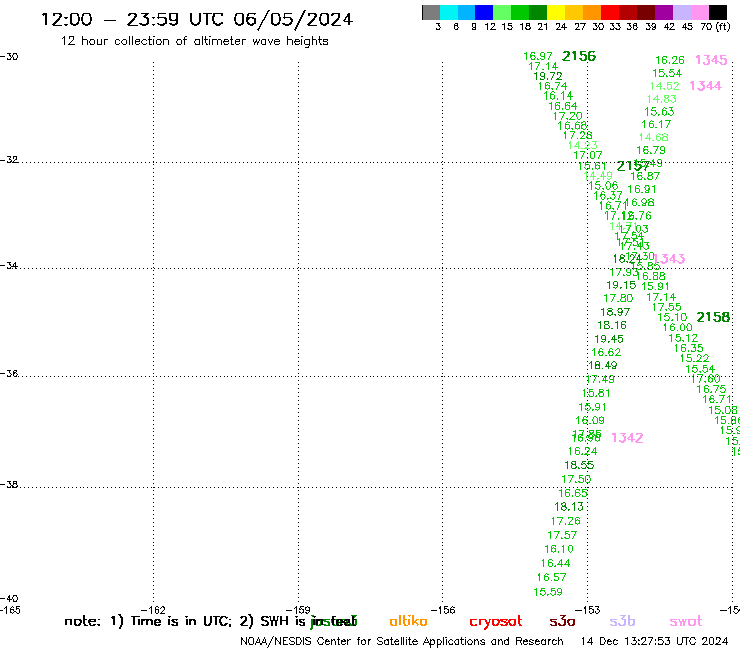The image size is (740, 650).
Task: Click wave height value 17.57
Action: coord(562,535)
